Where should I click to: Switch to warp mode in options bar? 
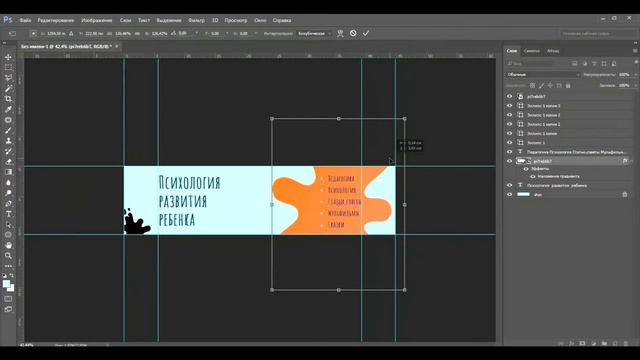coord(340,33)
